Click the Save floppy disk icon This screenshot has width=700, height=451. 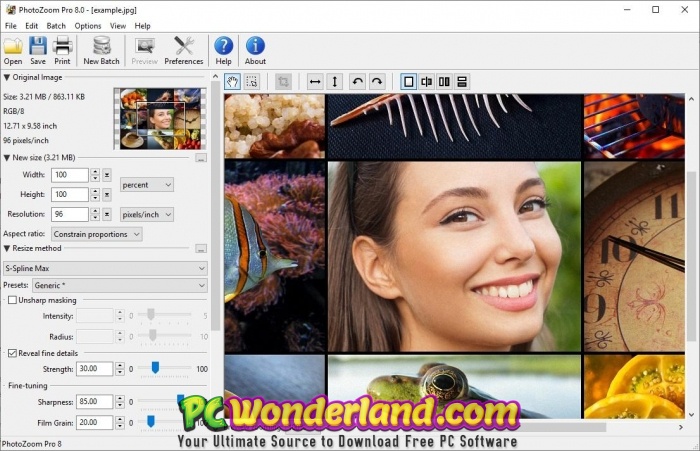[38, 50]
